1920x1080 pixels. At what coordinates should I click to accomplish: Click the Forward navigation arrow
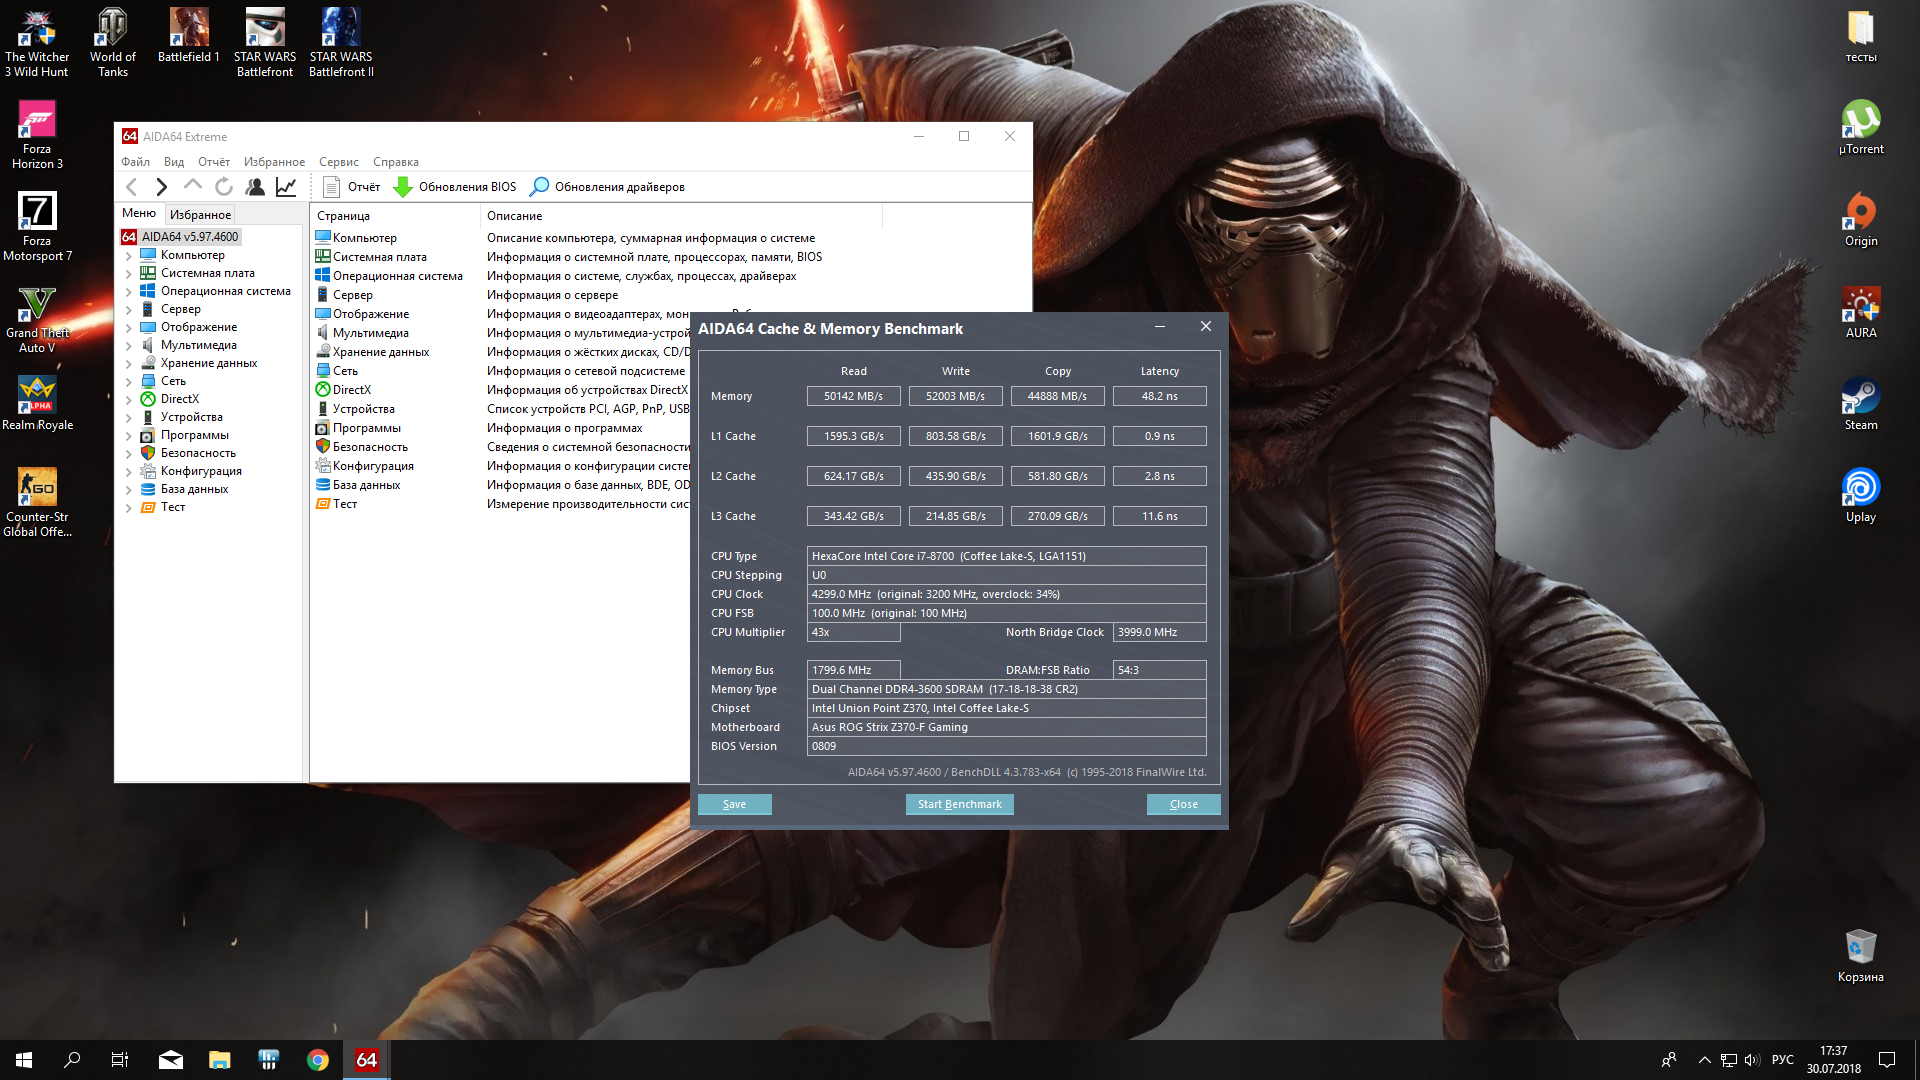[161, 187]
